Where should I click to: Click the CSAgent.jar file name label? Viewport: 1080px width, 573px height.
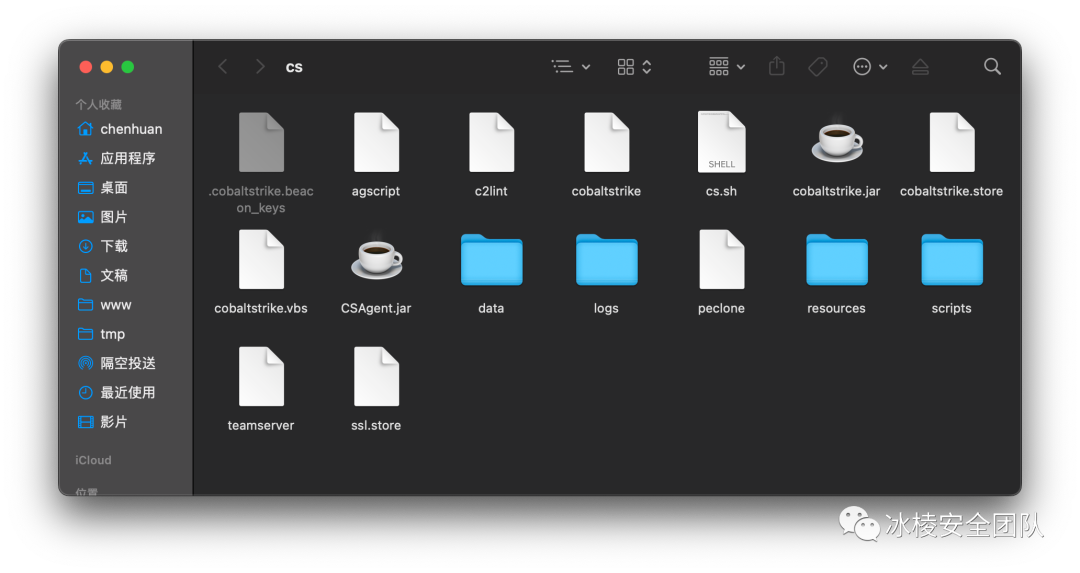(x=376, y=309)
